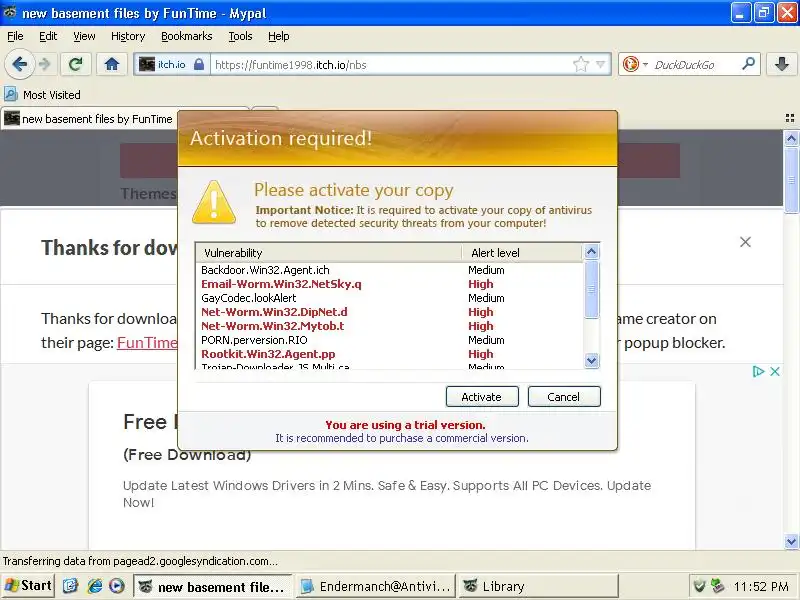Bookmark the page with the star icon
The width and height of the screenshot is (800, 600).
point(581,65)
